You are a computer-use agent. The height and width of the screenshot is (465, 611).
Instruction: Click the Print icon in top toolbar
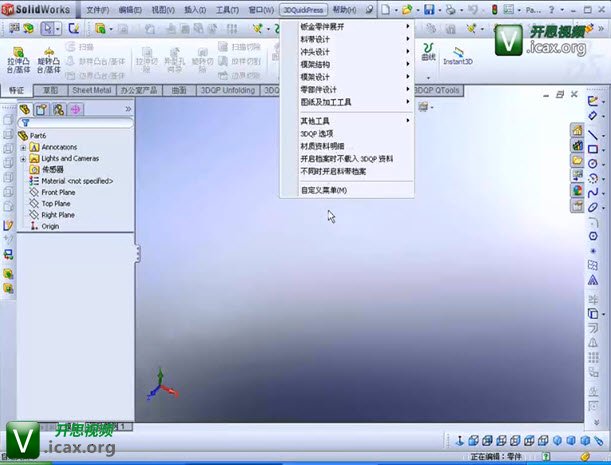point(450,9)
